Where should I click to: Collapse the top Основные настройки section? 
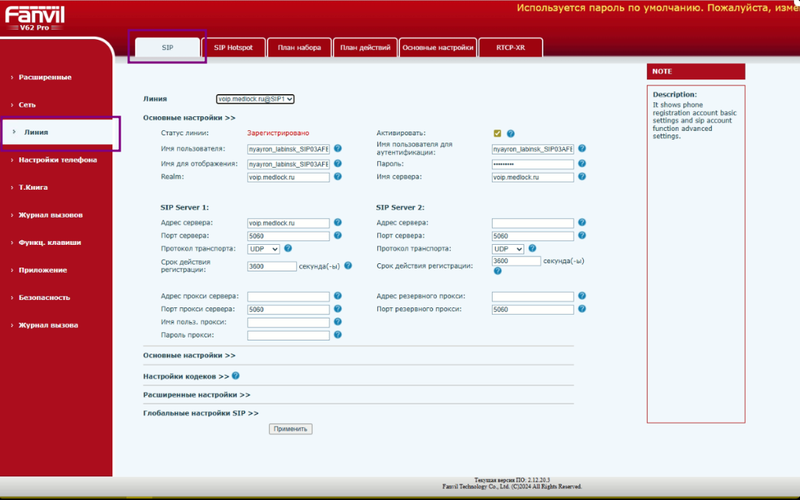coord(189,118)
